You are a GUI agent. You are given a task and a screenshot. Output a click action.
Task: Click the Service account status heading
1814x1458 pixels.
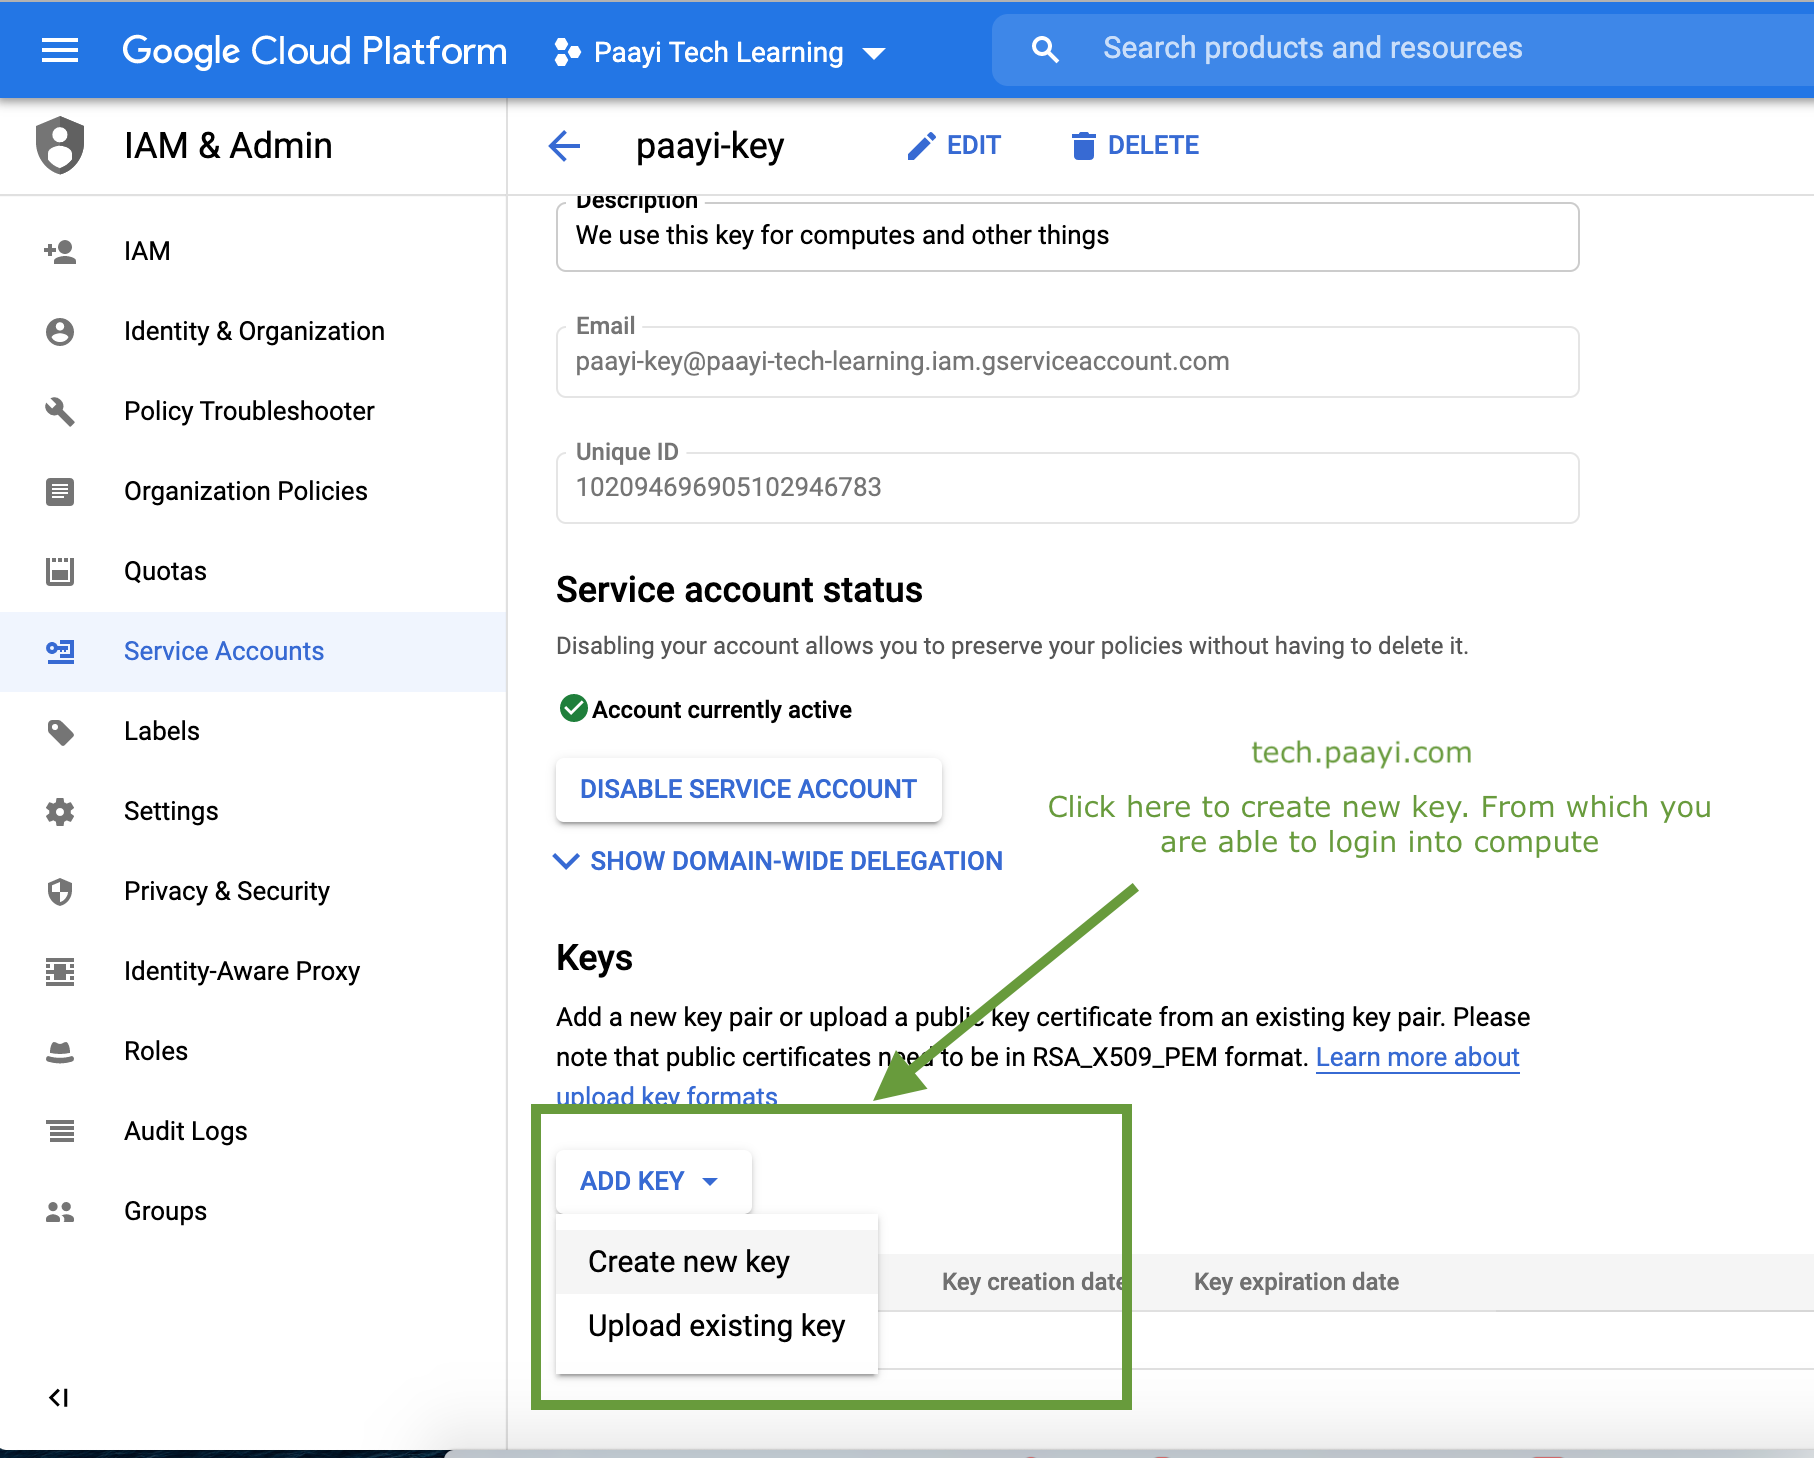click(x=739, y=590)
